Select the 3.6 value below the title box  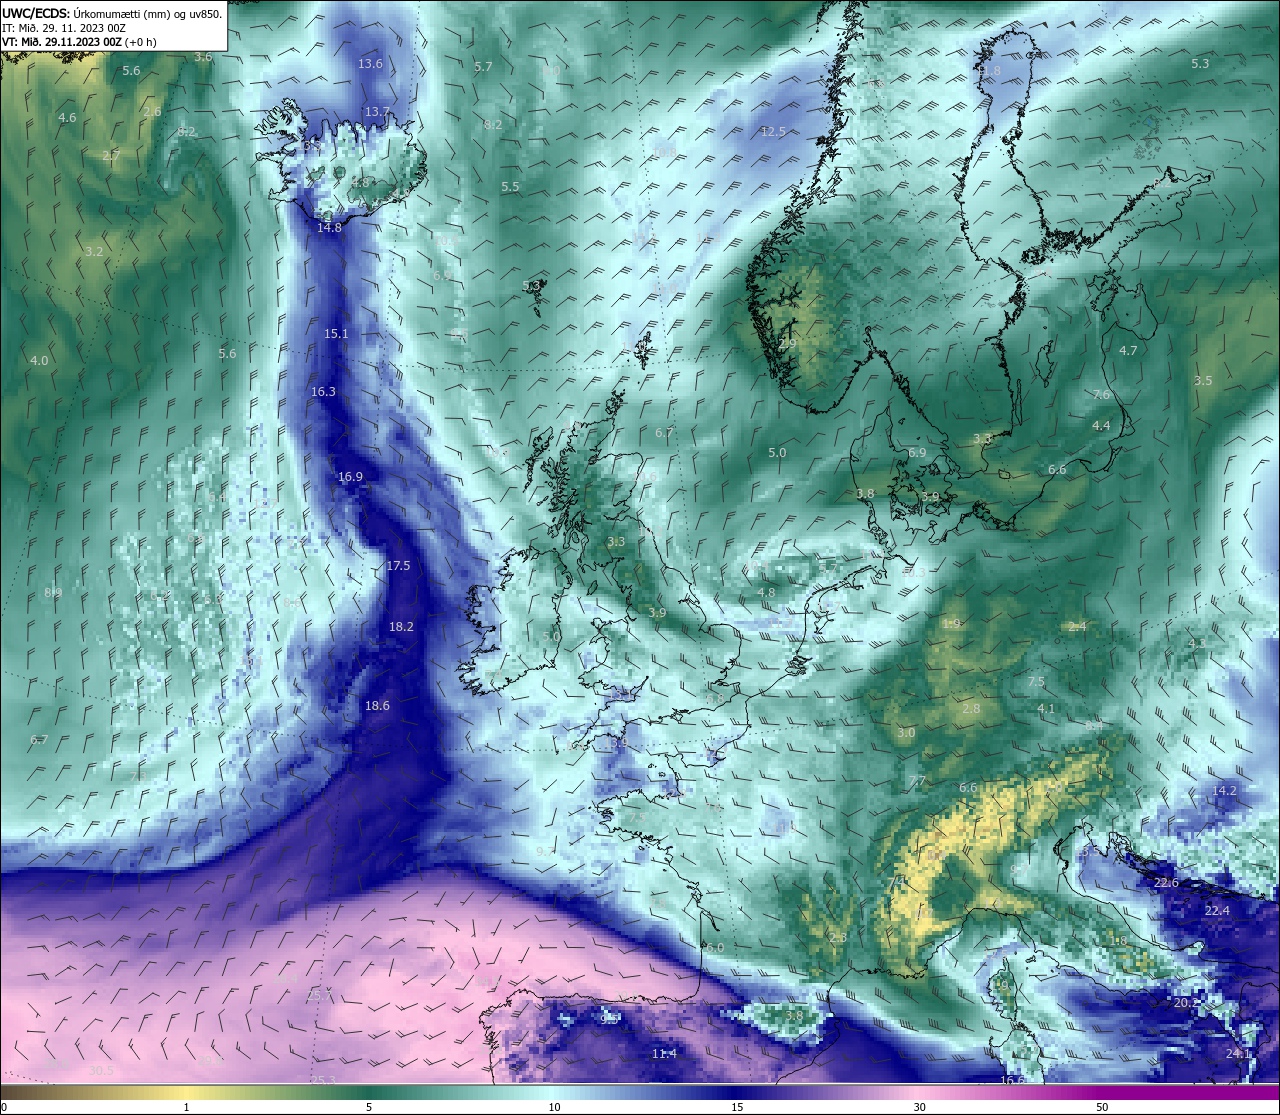point(203,57)
